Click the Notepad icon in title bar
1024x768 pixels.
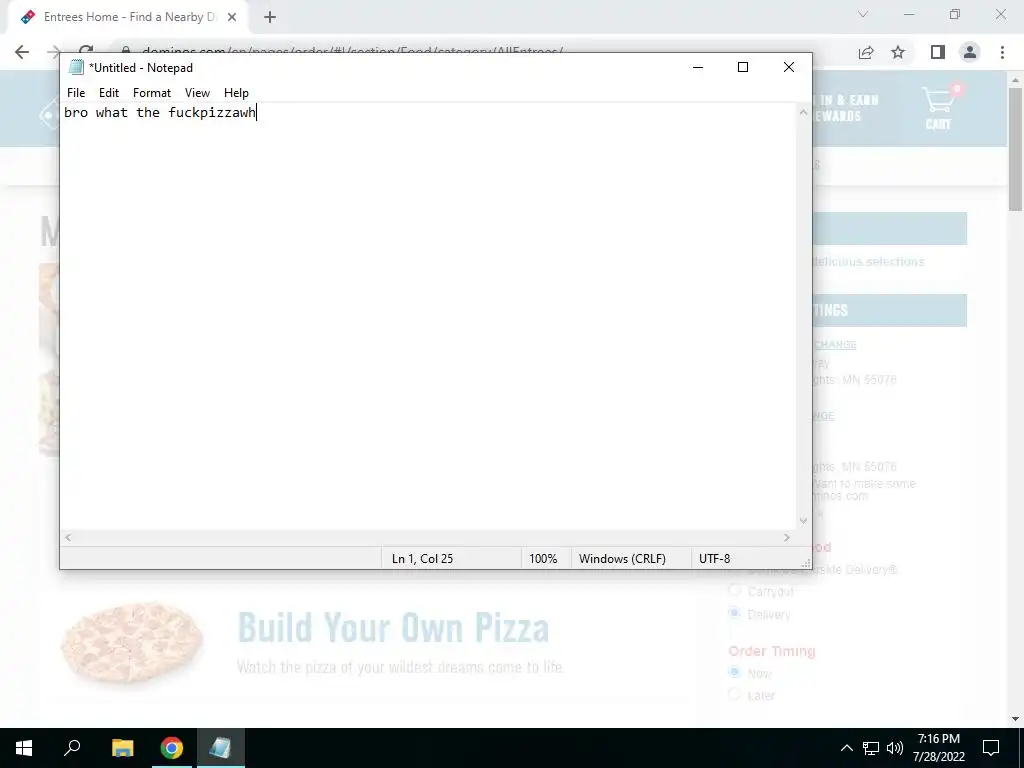[76, 67]
